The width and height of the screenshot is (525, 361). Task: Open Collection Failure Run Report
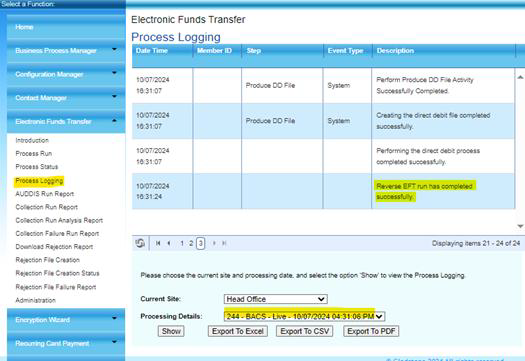[x=57, y=233]
